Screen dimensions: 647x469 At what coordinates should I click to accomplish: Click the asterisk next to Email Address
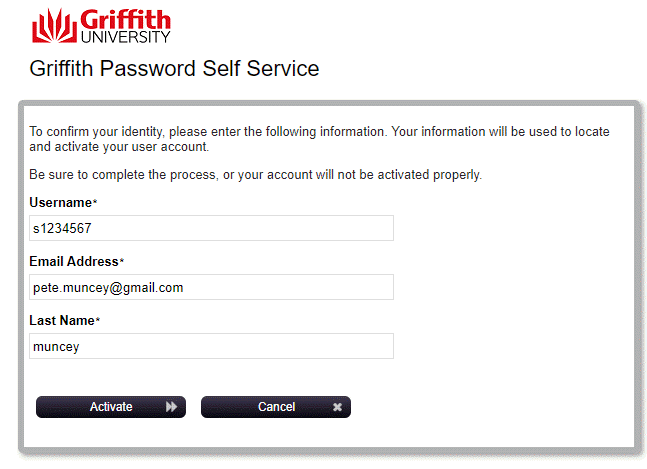click(x=122, y=263)
